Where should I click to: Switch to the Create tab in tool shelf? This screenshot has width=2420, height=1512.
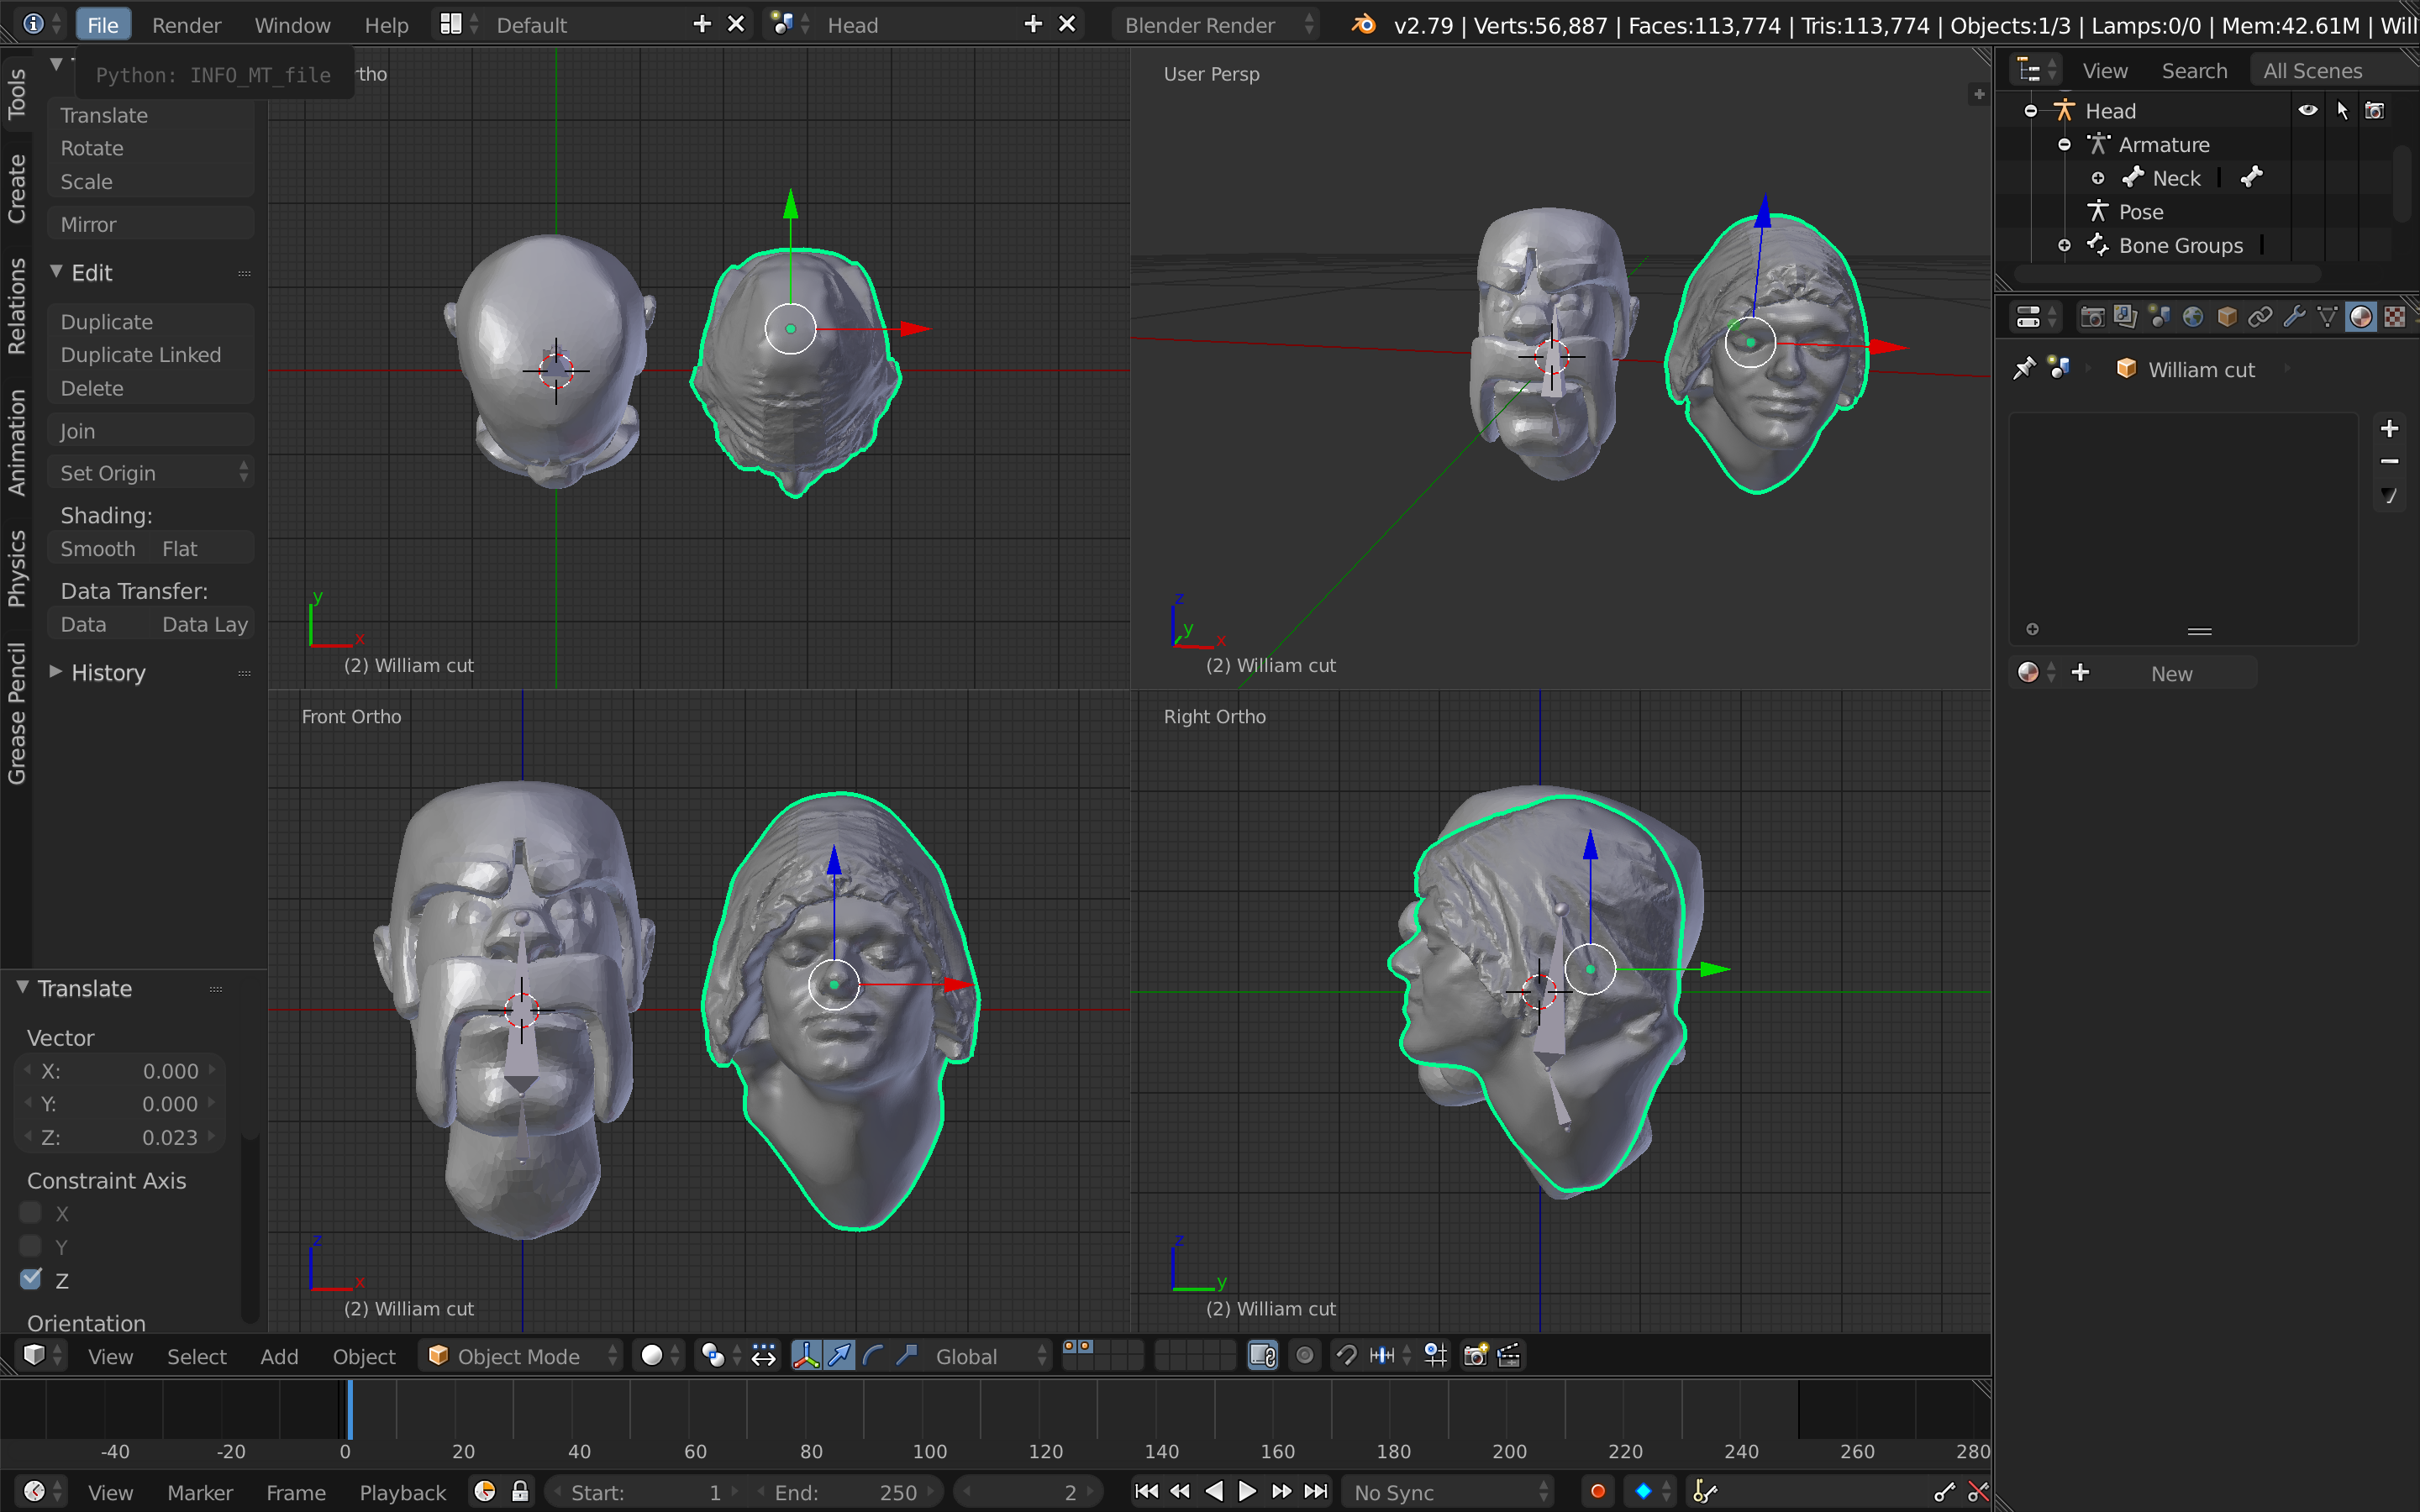coord(16,188)
